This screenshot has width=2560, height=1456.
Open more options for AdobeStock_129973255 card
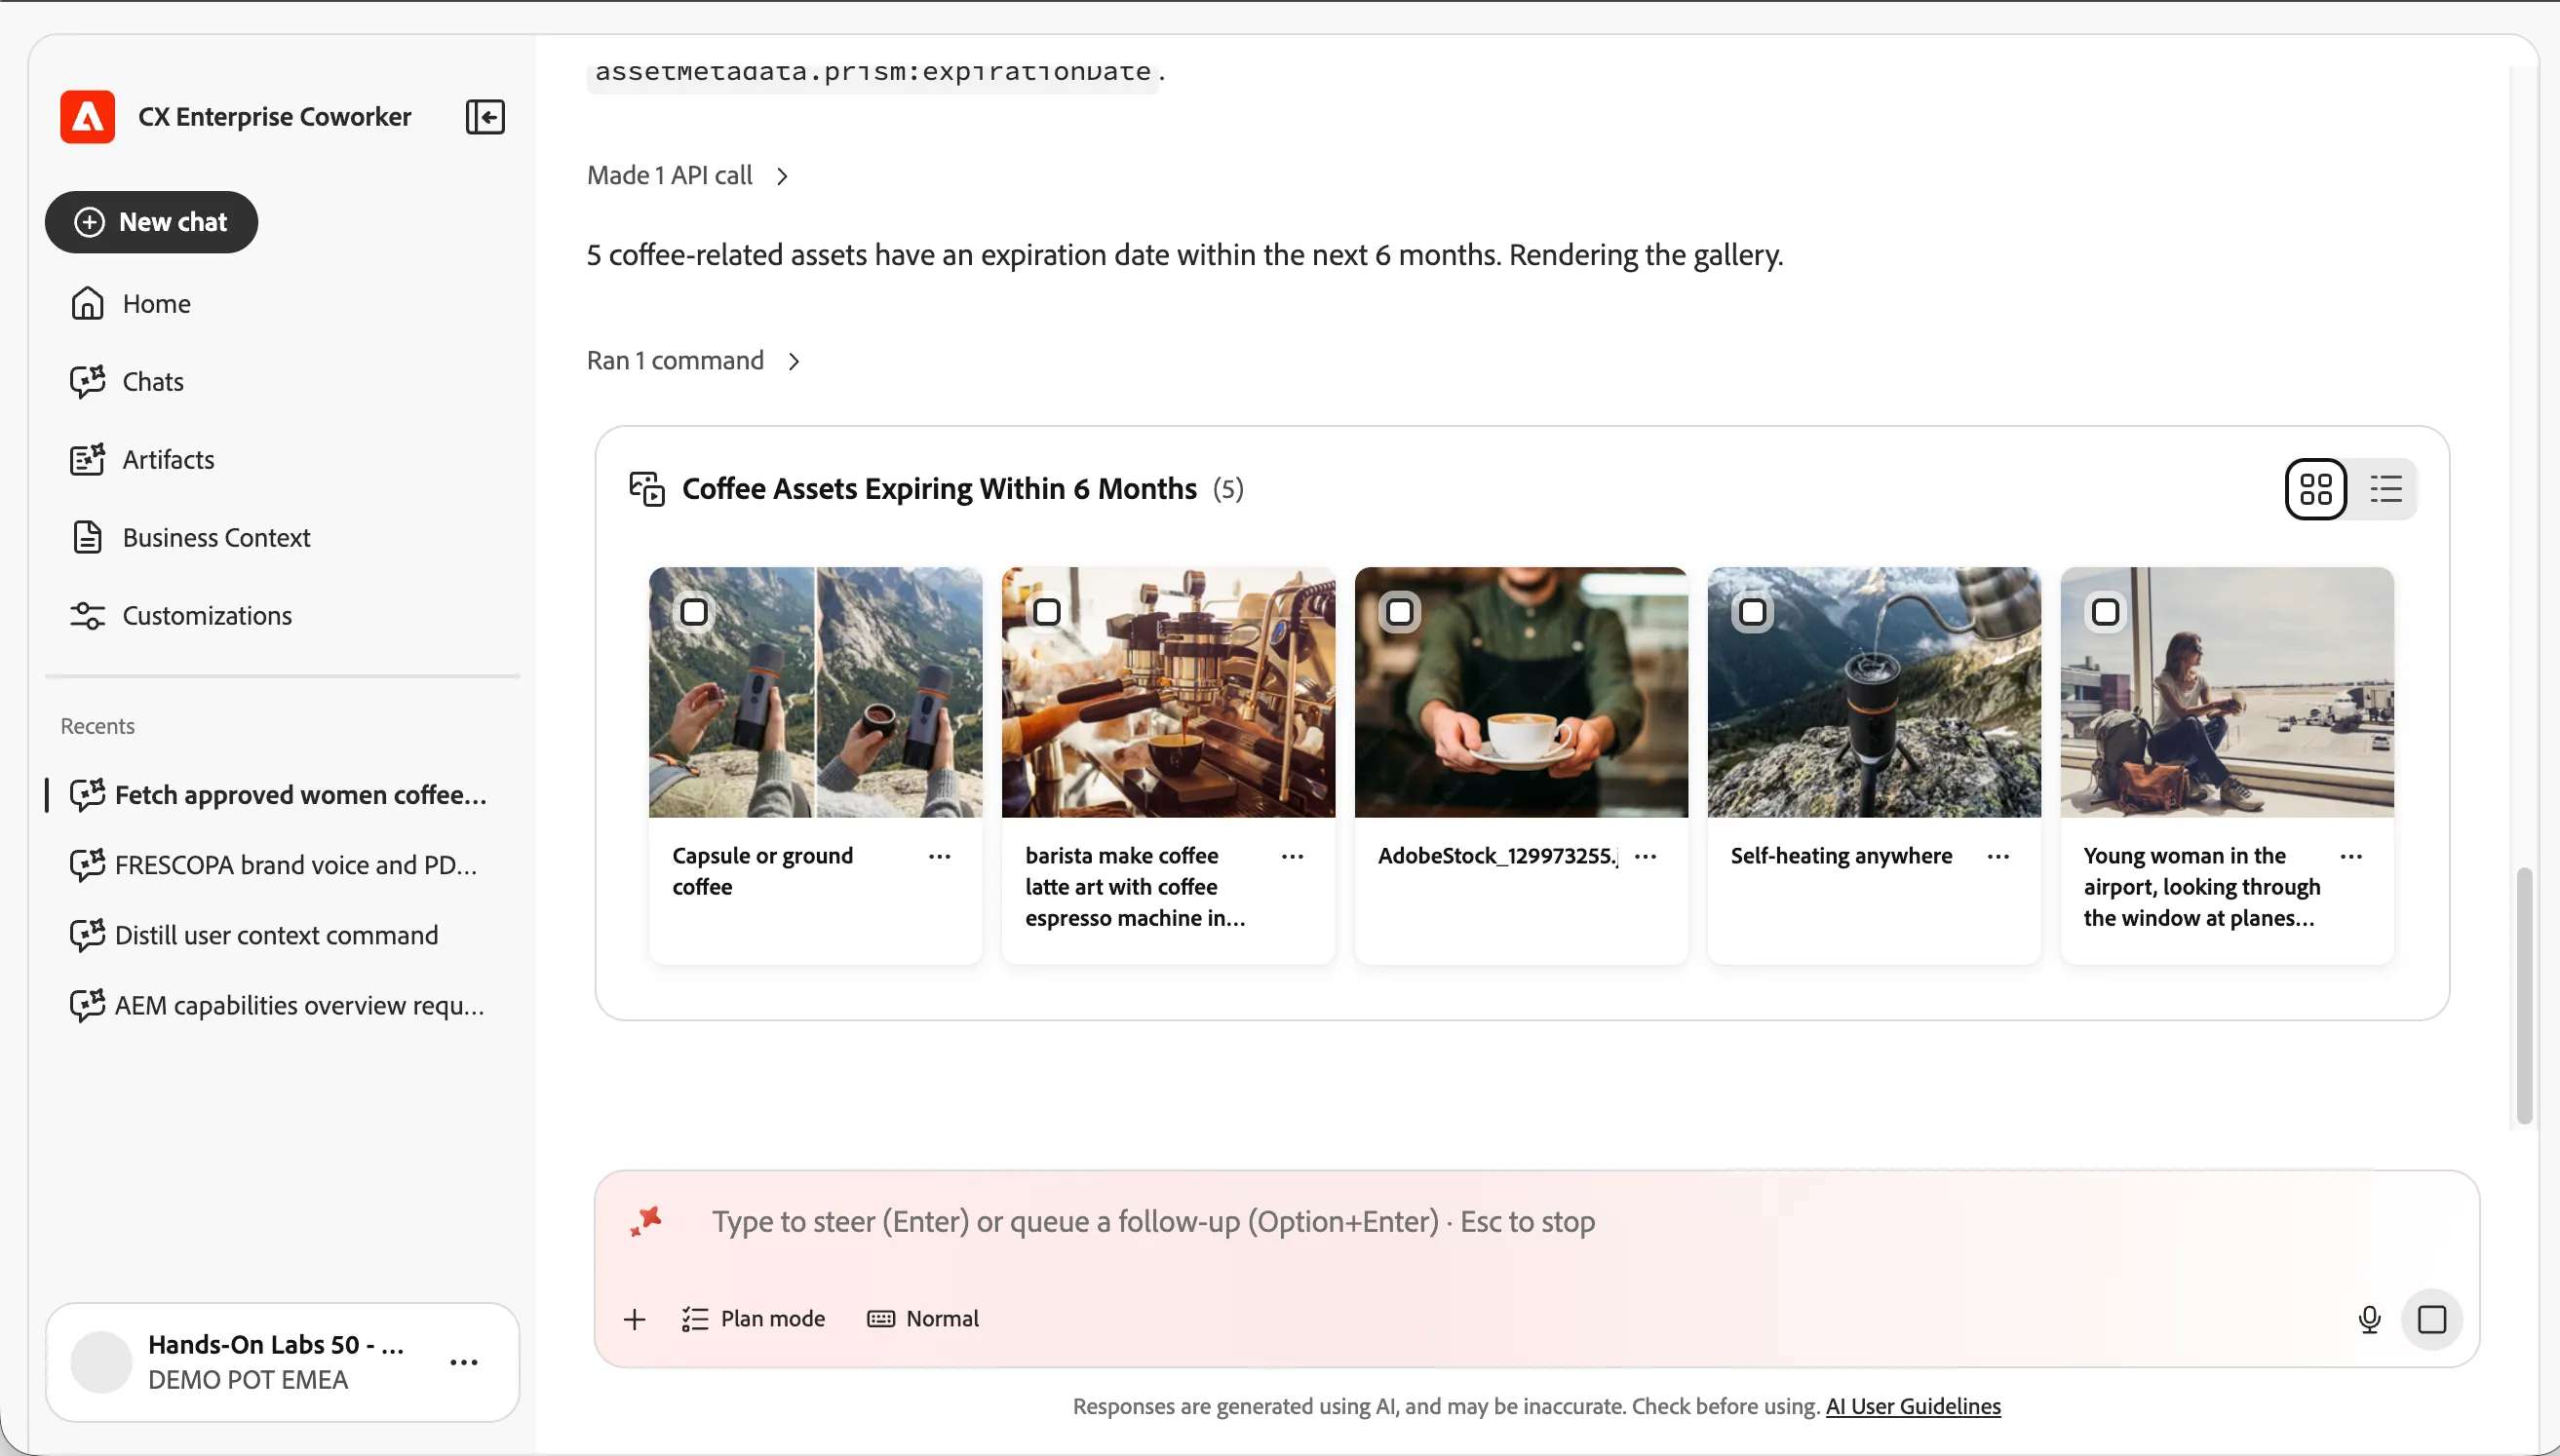pyautogui.click(x=1645, y=856)
